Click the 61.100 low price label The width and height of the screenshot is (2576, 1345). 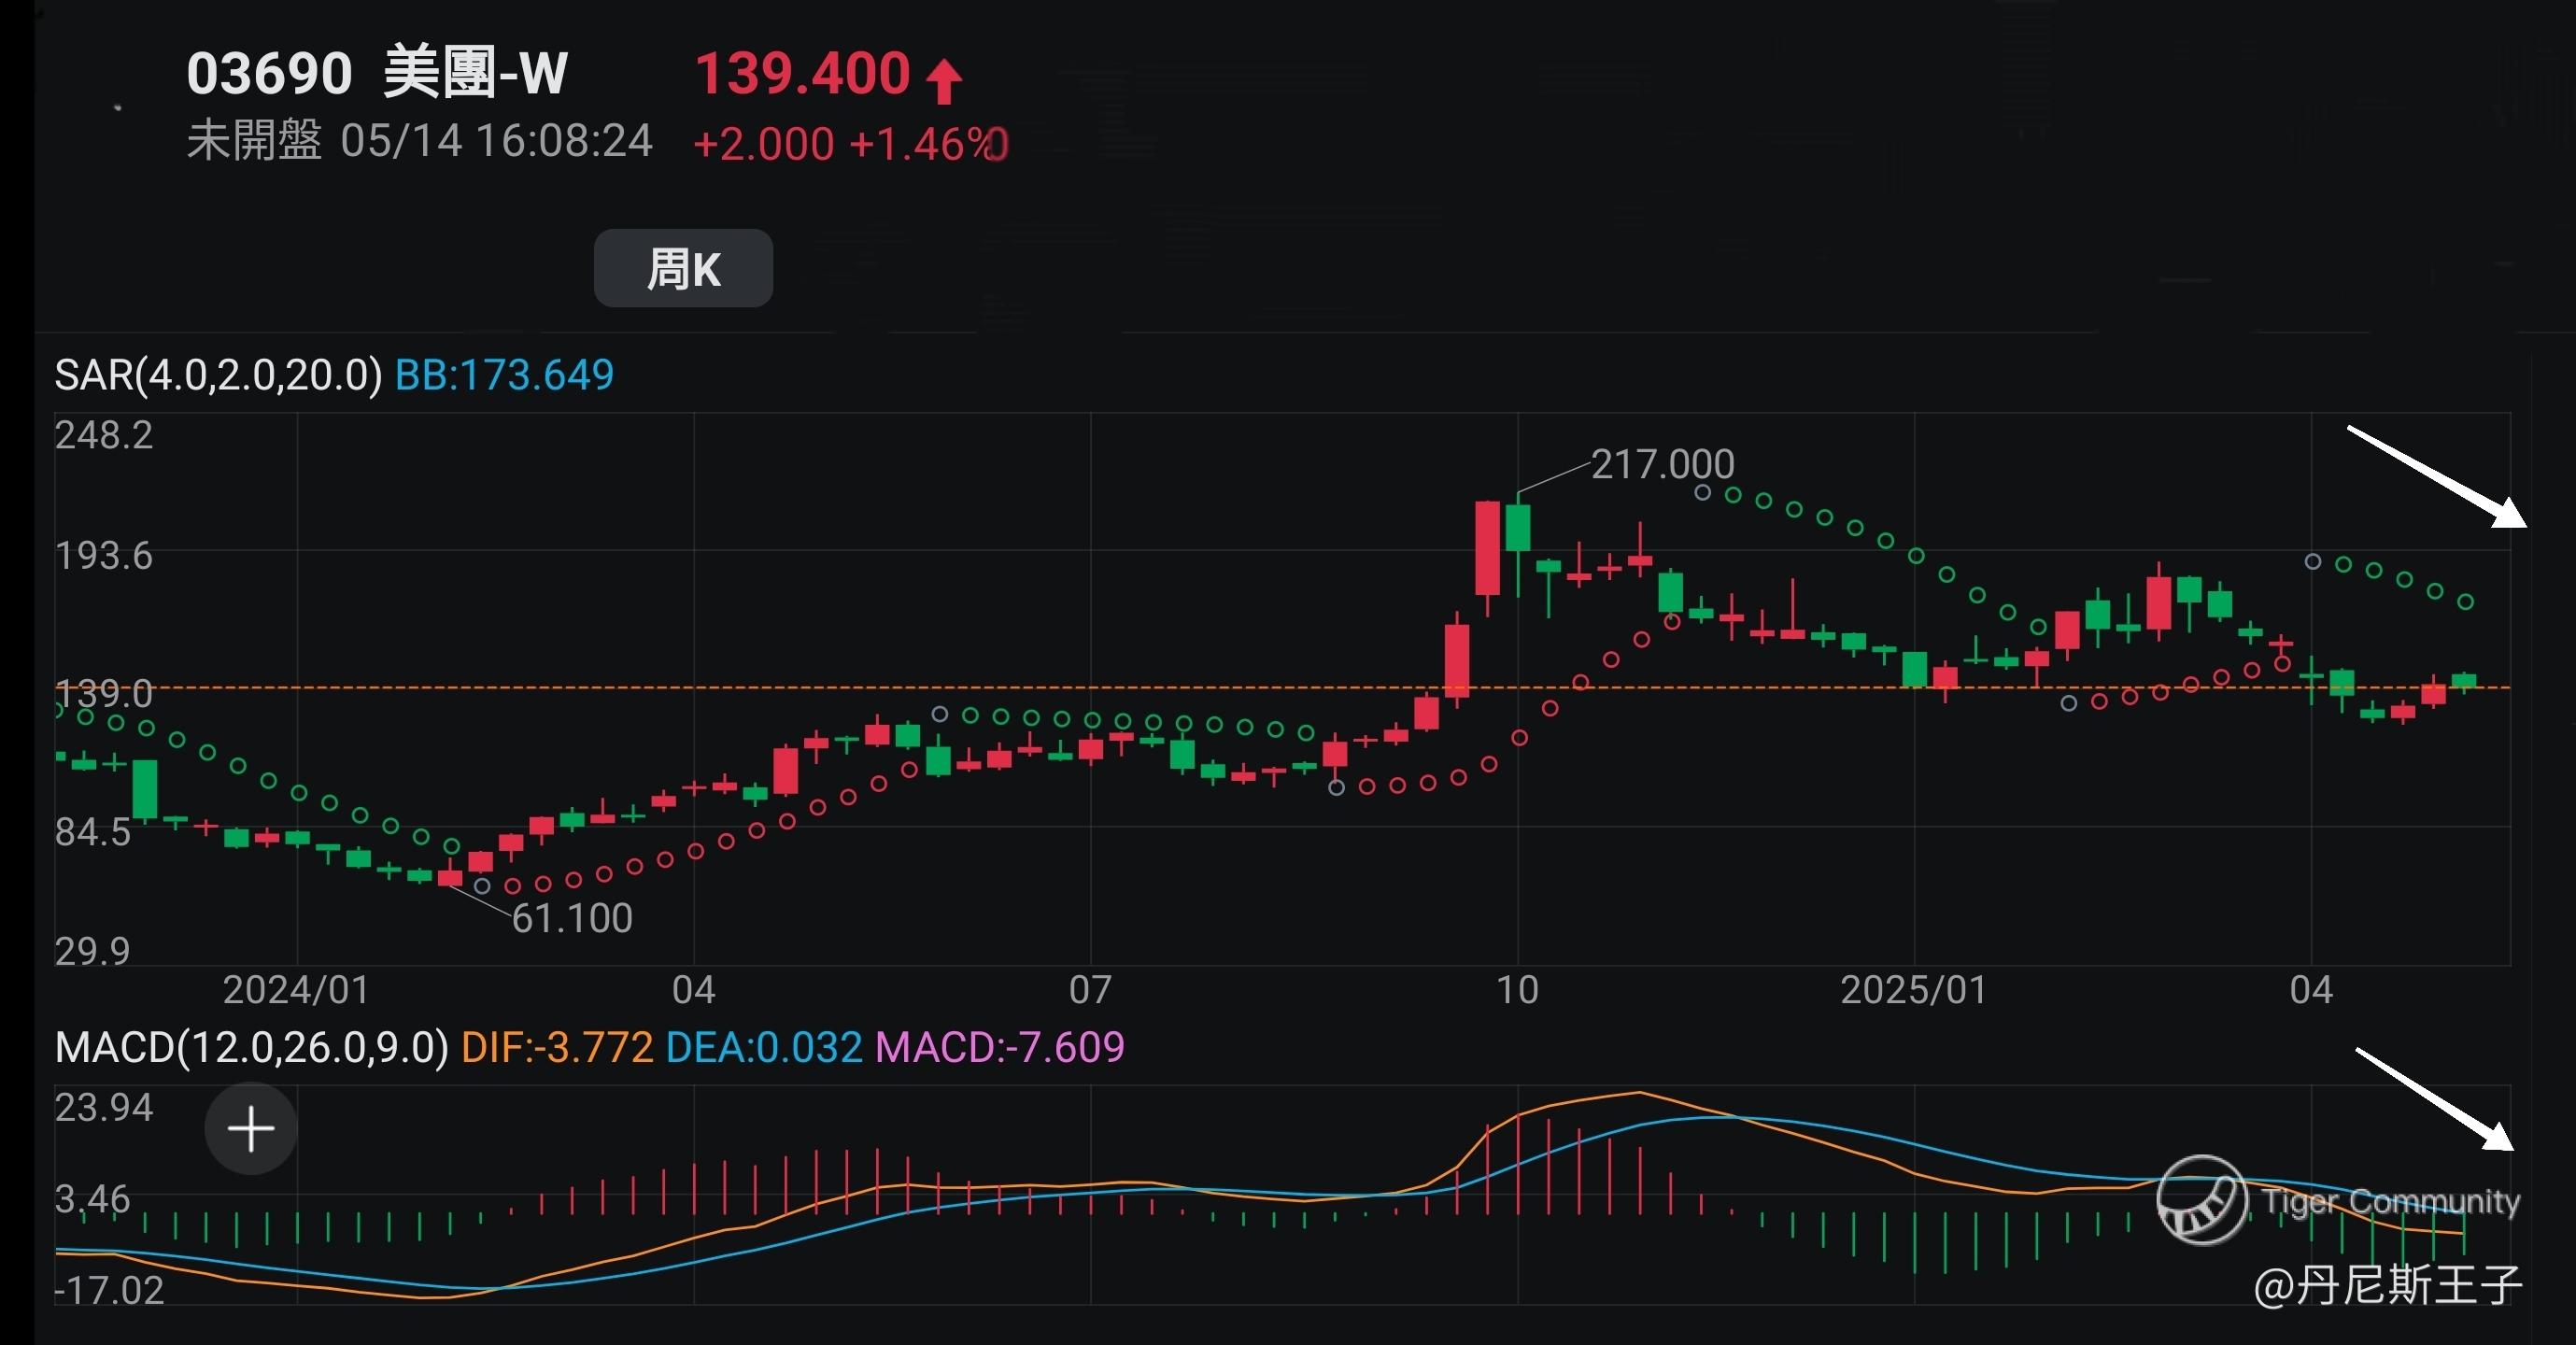[x=572, y=918]
